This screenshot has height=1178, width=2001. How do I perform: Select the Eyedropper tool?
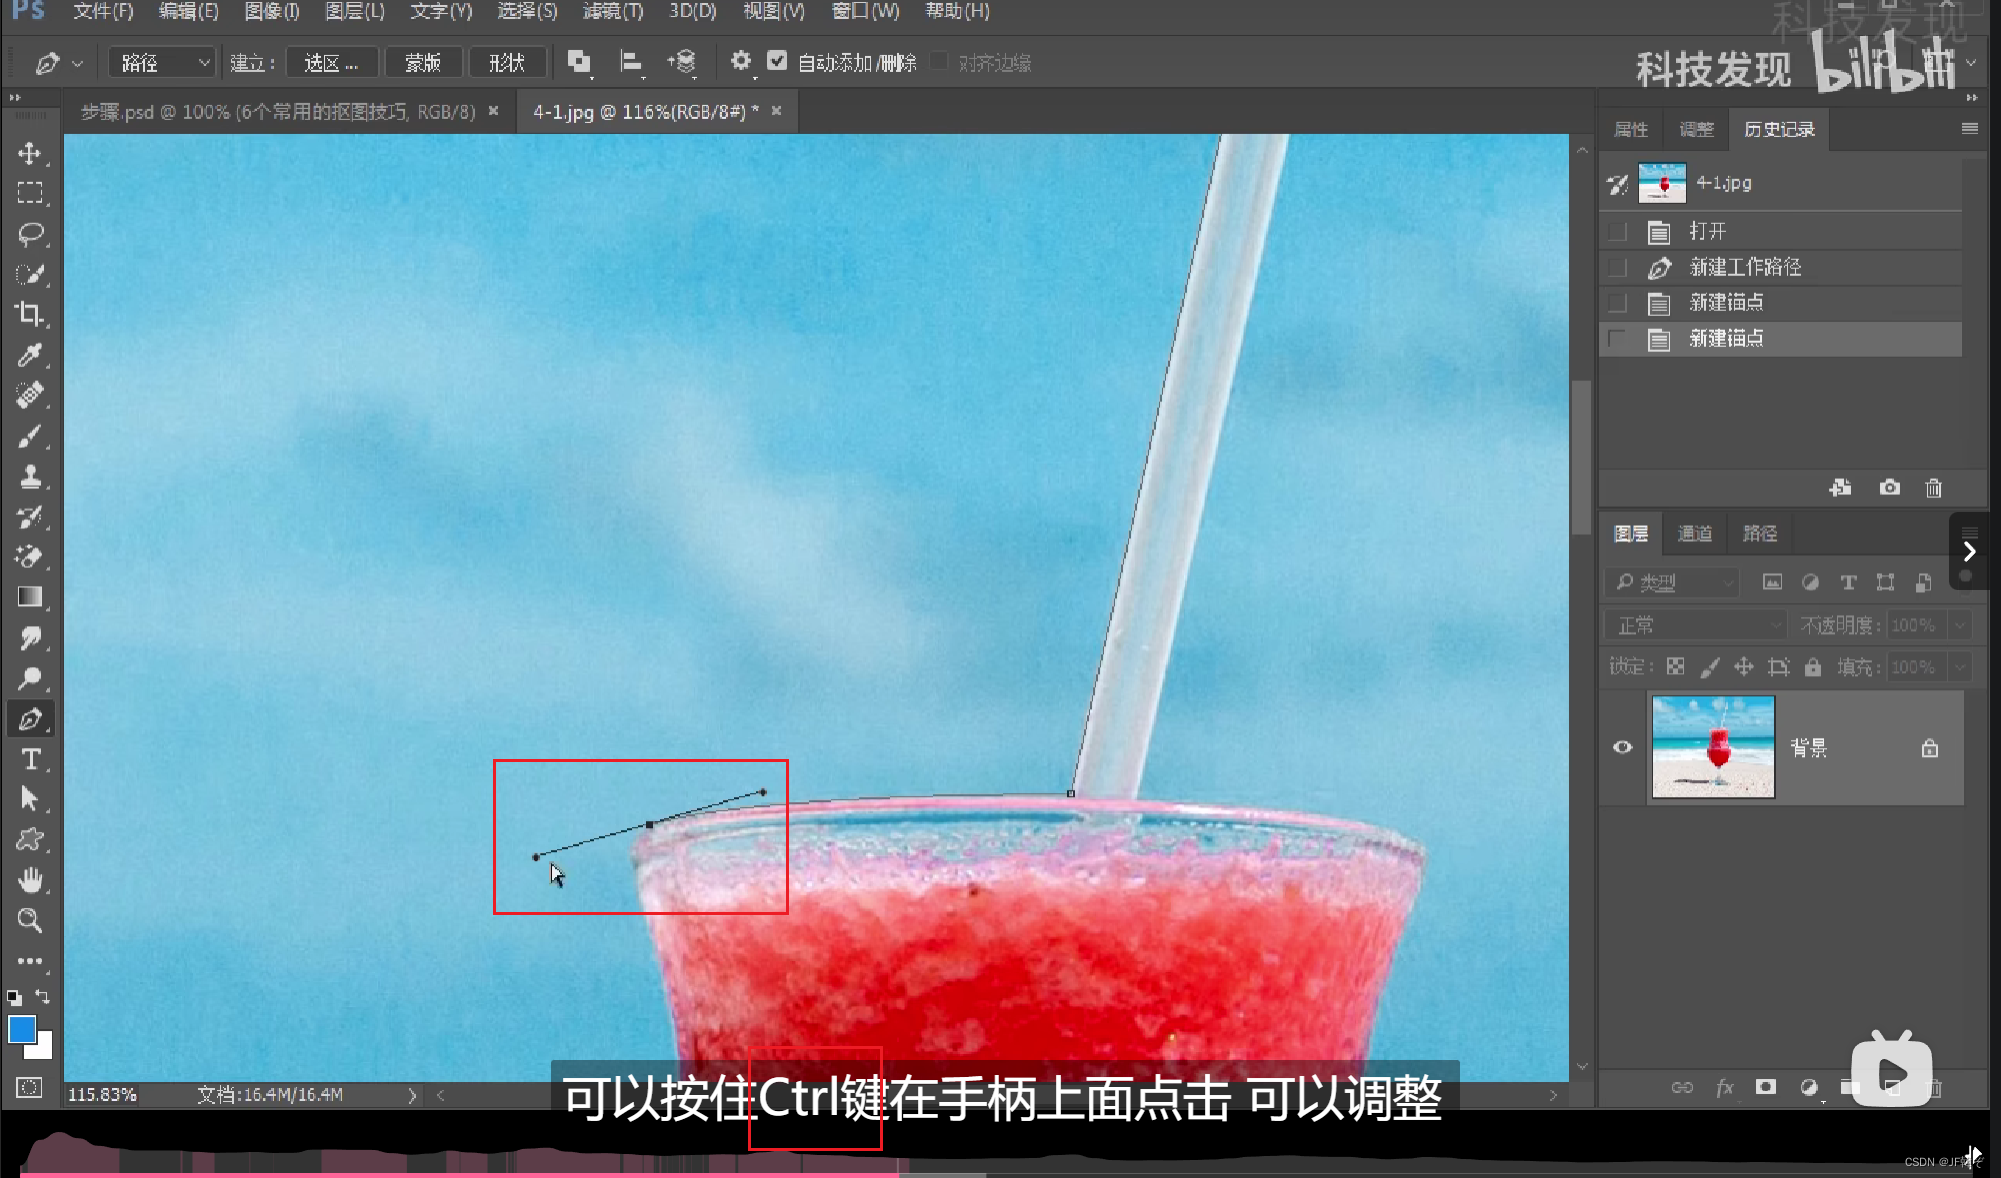click(x=30, y=355)
